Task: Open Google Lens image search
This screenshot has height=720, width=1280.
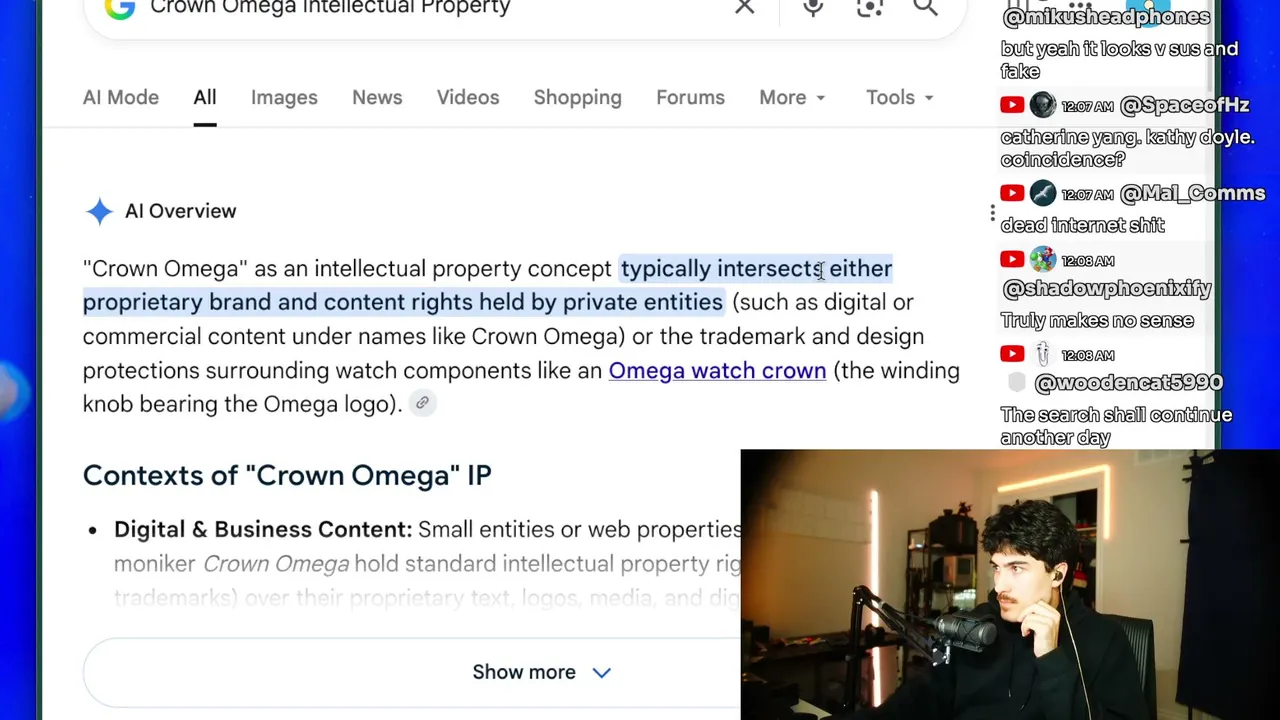Action: tap(870, 7)
